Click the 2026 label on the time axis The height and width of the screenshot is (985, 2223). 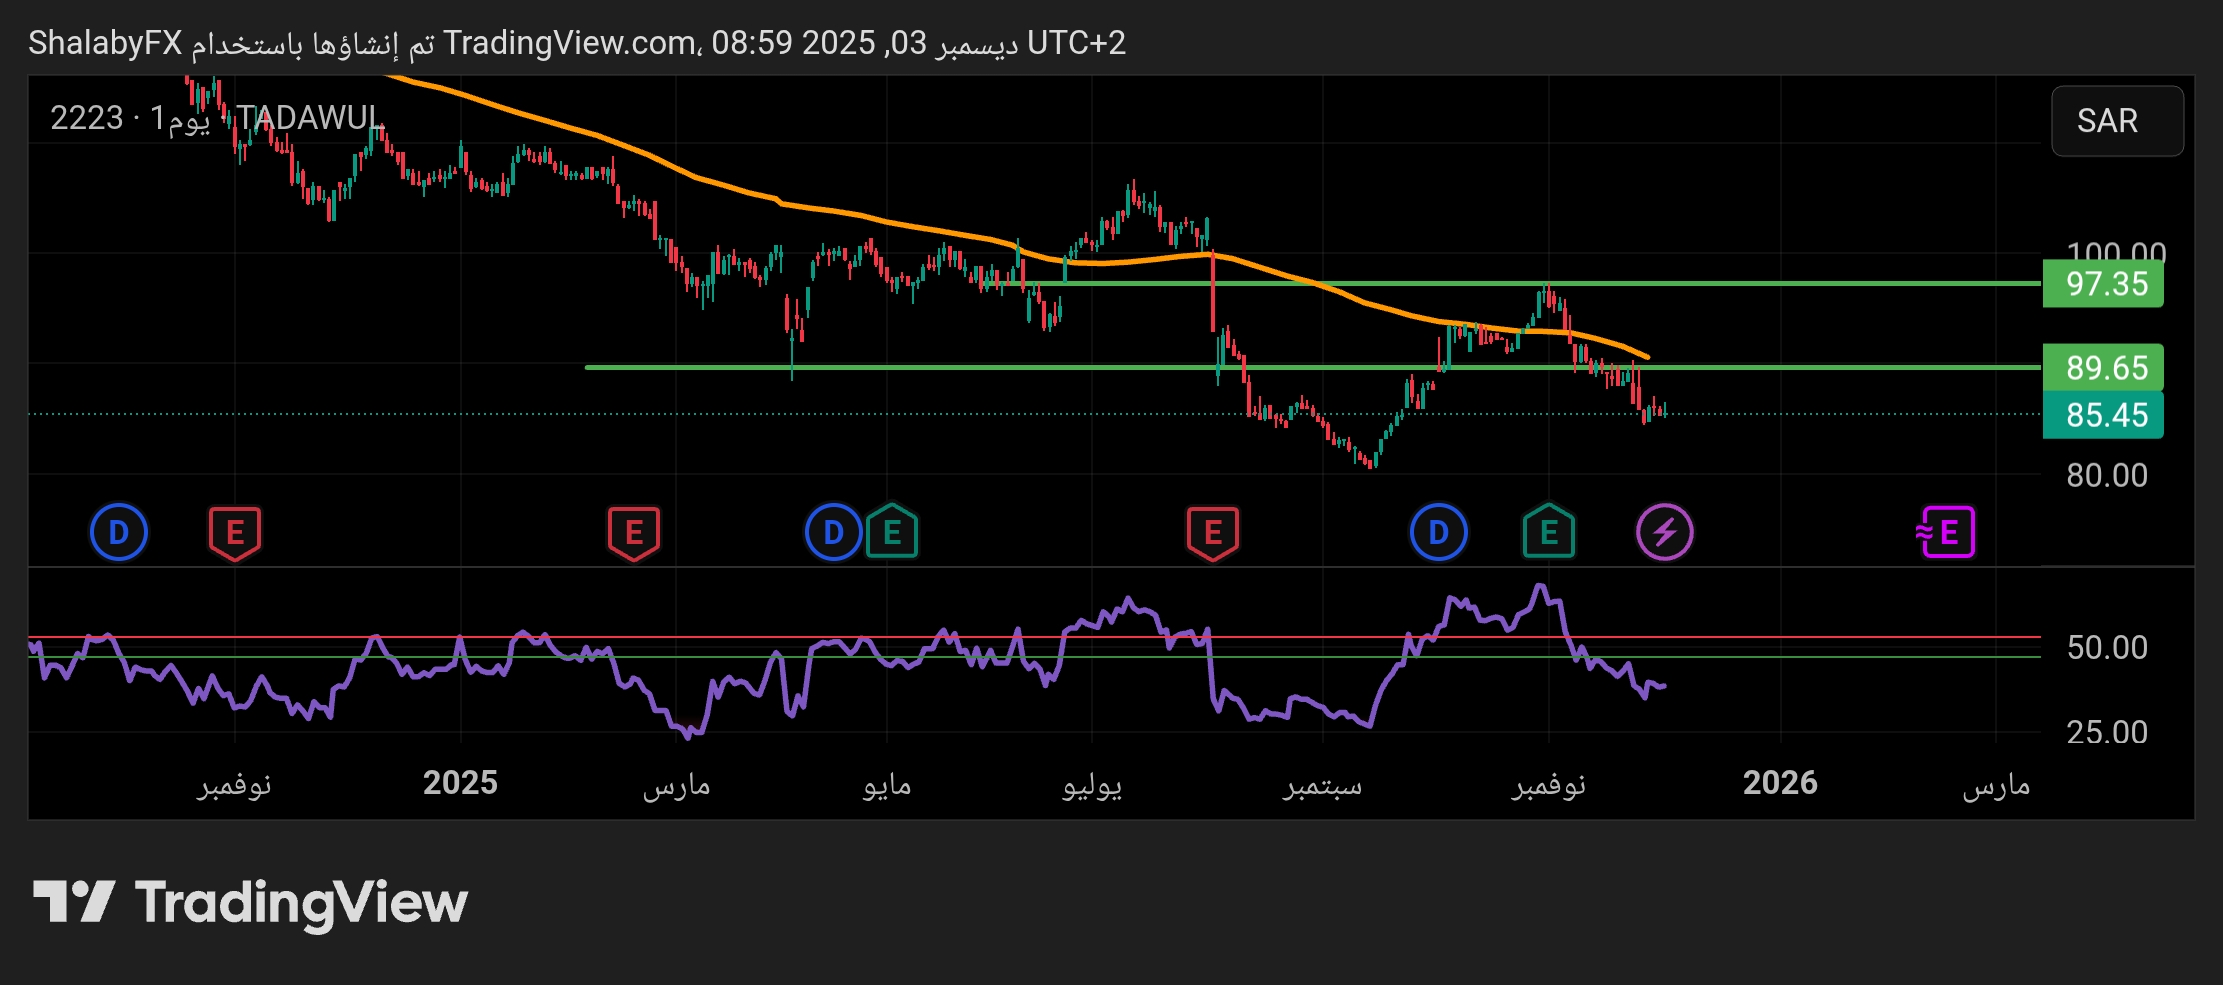pos(1780,783)
